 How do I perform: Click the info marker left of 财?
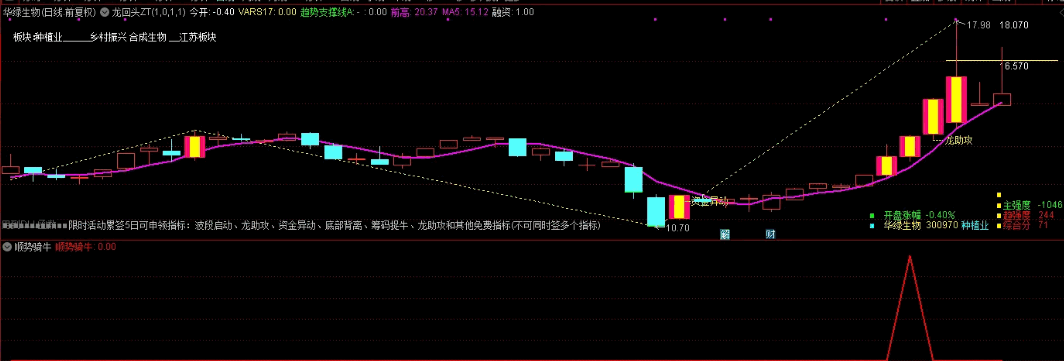pyautogui.click(x=724, y=235)
